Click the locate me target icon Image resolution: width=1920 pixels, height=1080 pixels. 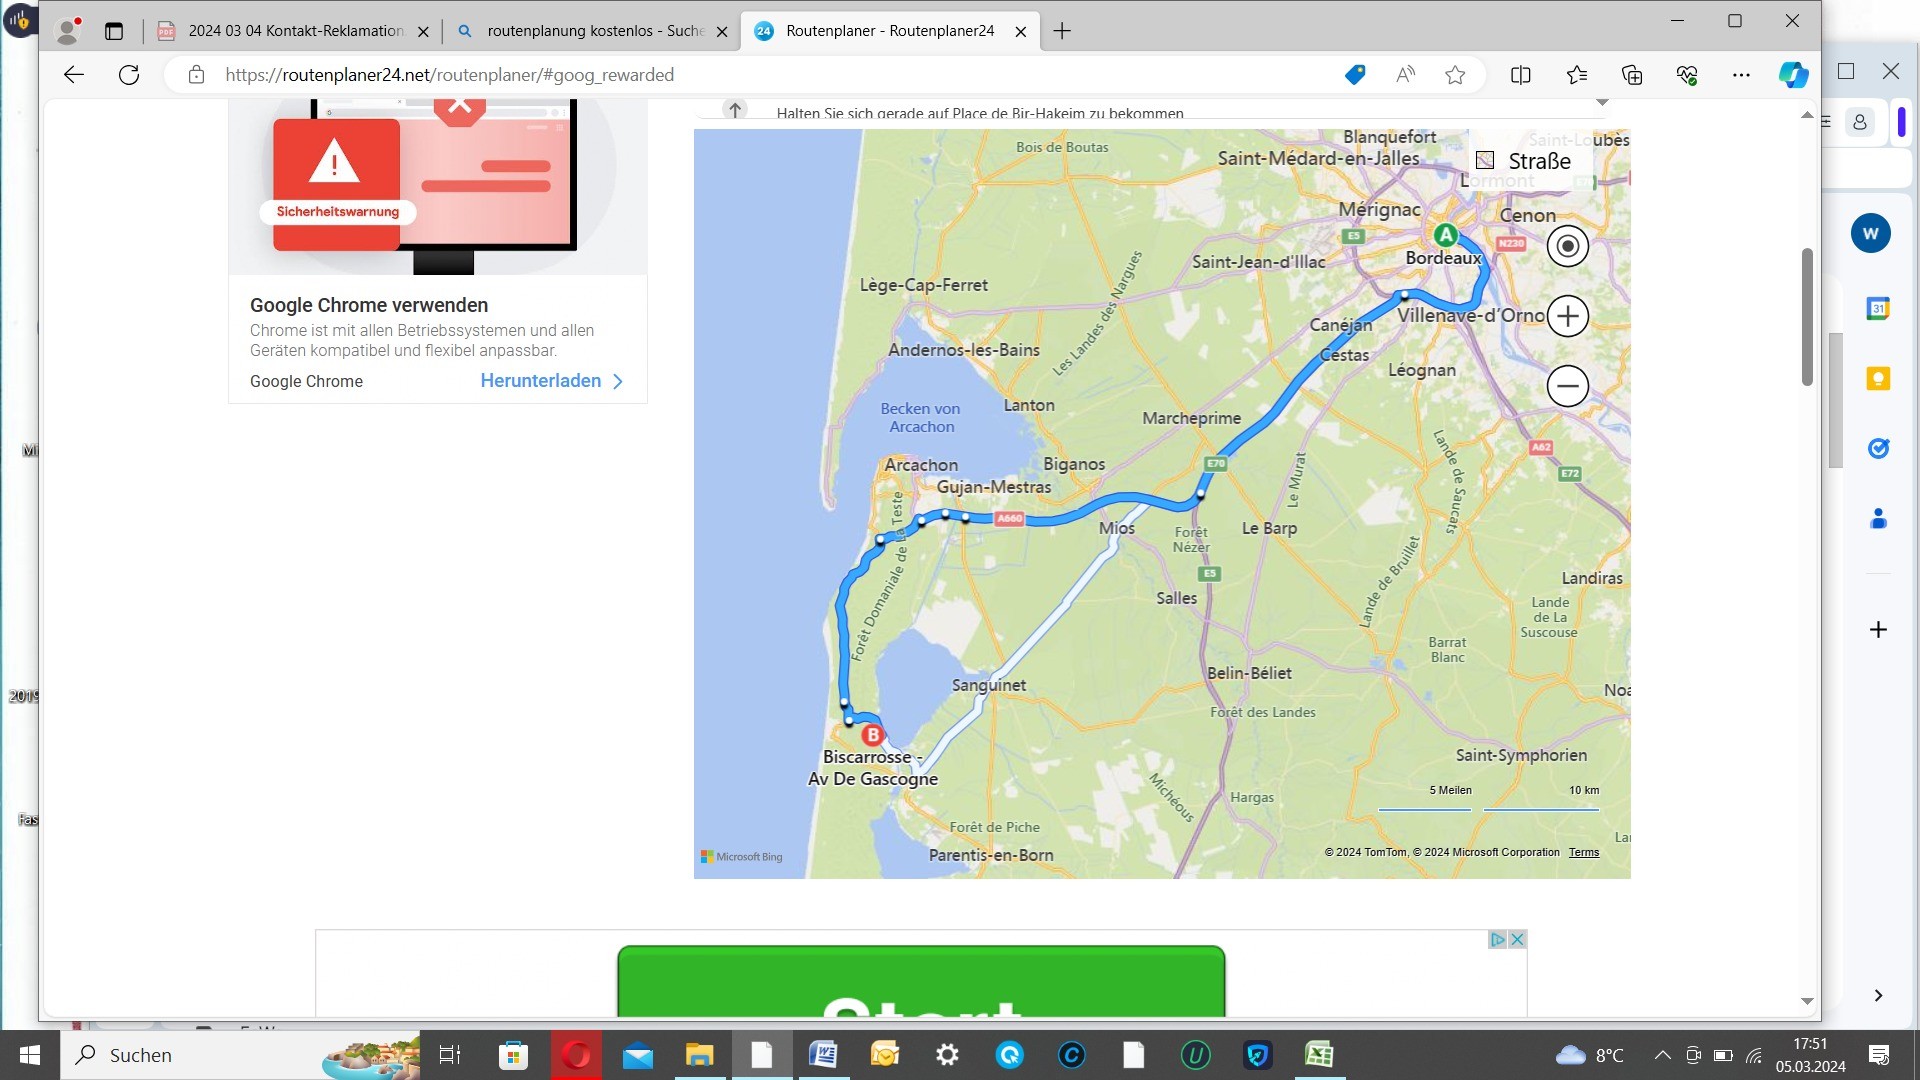point(1567,246)
